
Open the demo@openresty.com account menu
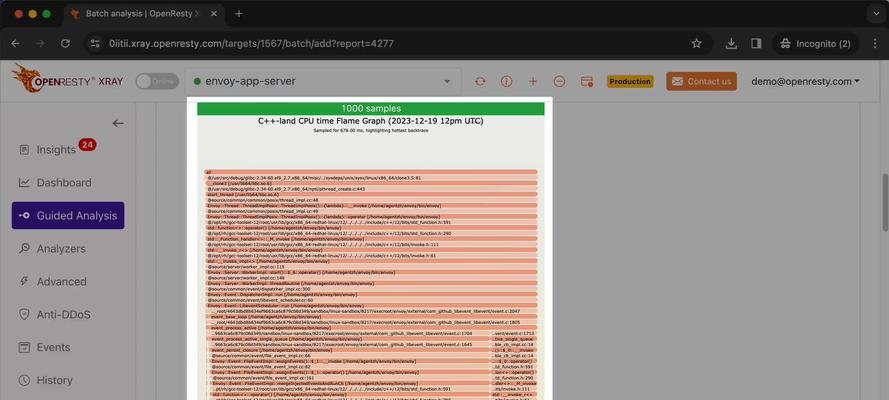[x=805, y=82]
